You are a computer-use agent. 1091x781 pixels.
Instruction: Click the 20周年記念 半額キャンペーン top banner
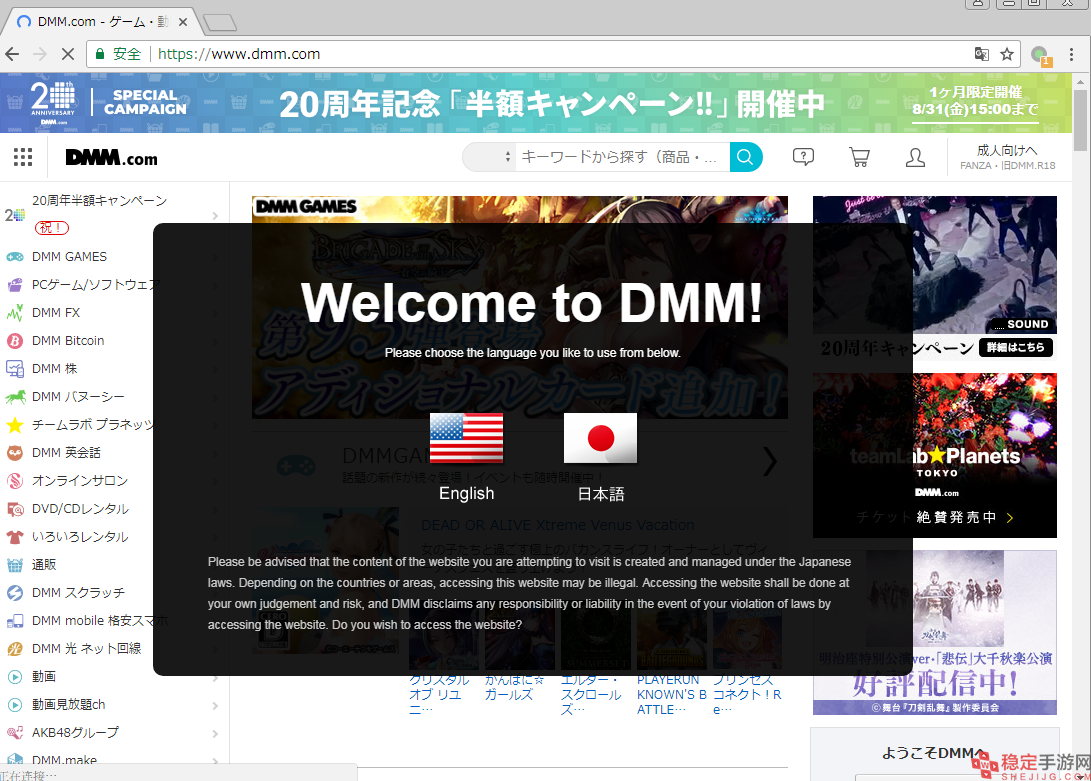click(536, 103)
